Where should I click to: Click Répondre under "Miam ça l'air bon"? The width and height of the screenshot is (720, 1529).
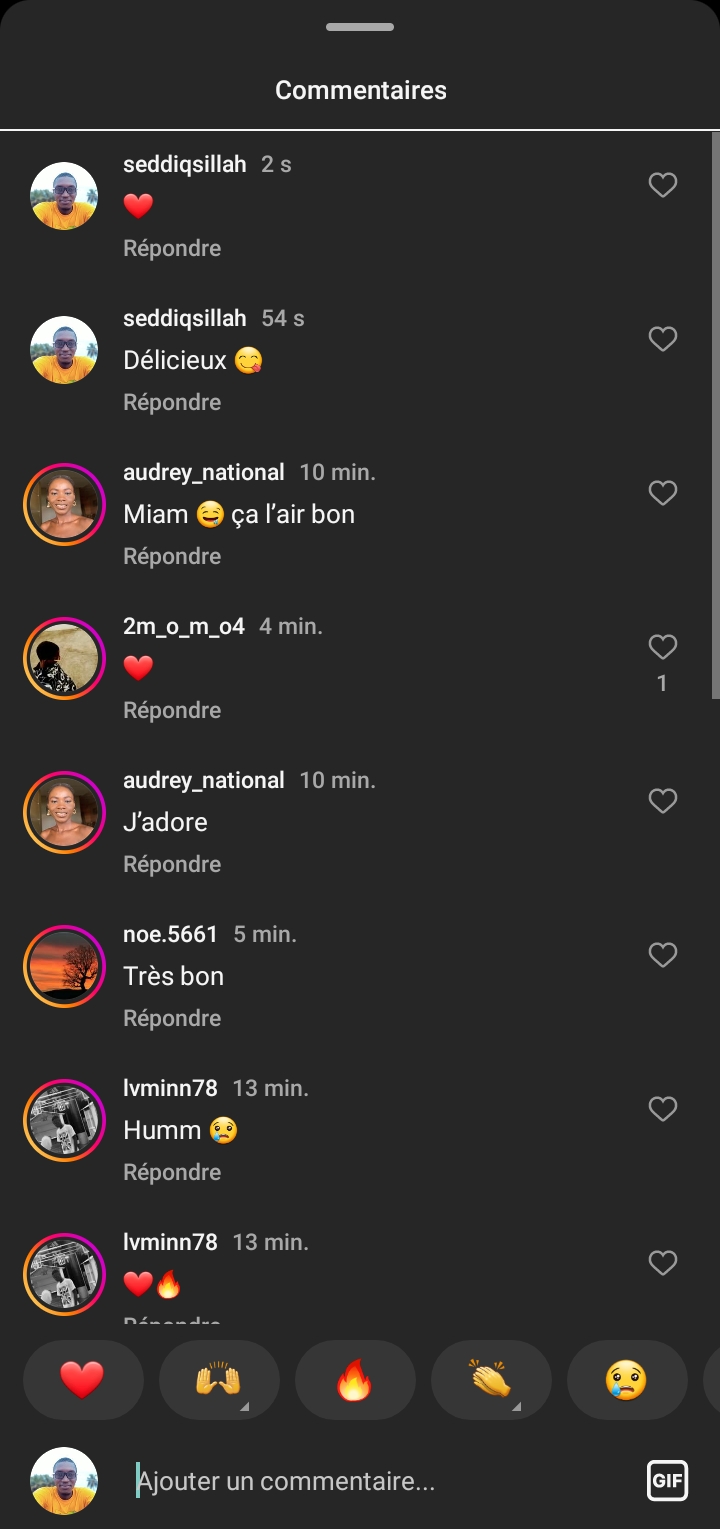click(172, 556)
